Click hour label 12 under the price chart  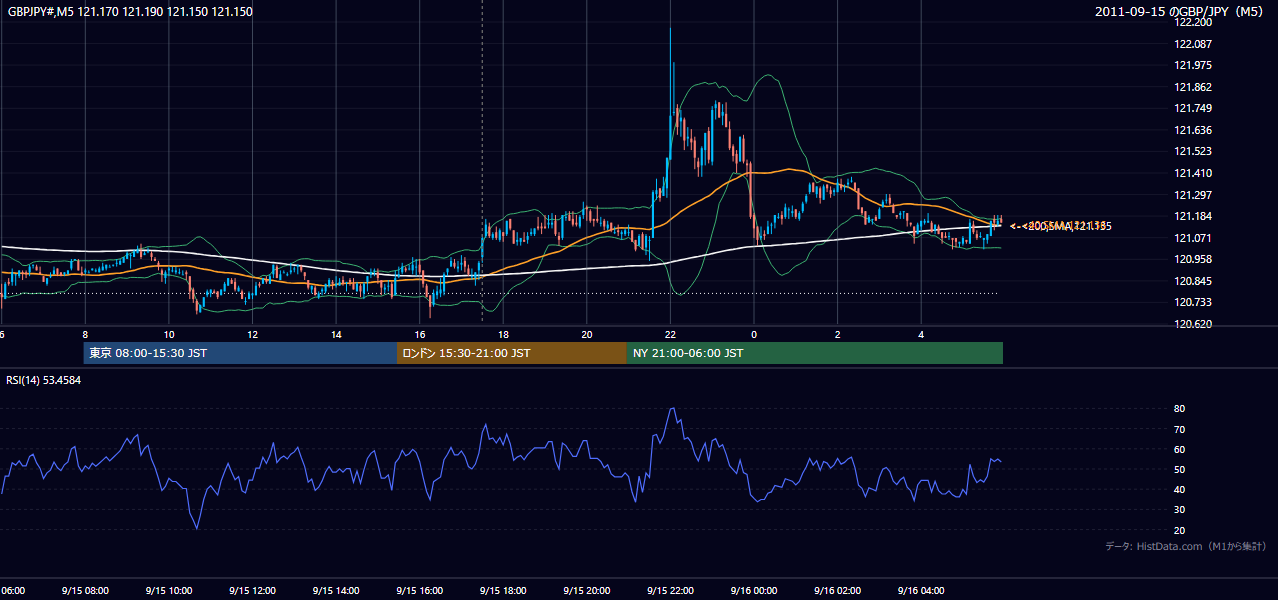click(252, 334)
